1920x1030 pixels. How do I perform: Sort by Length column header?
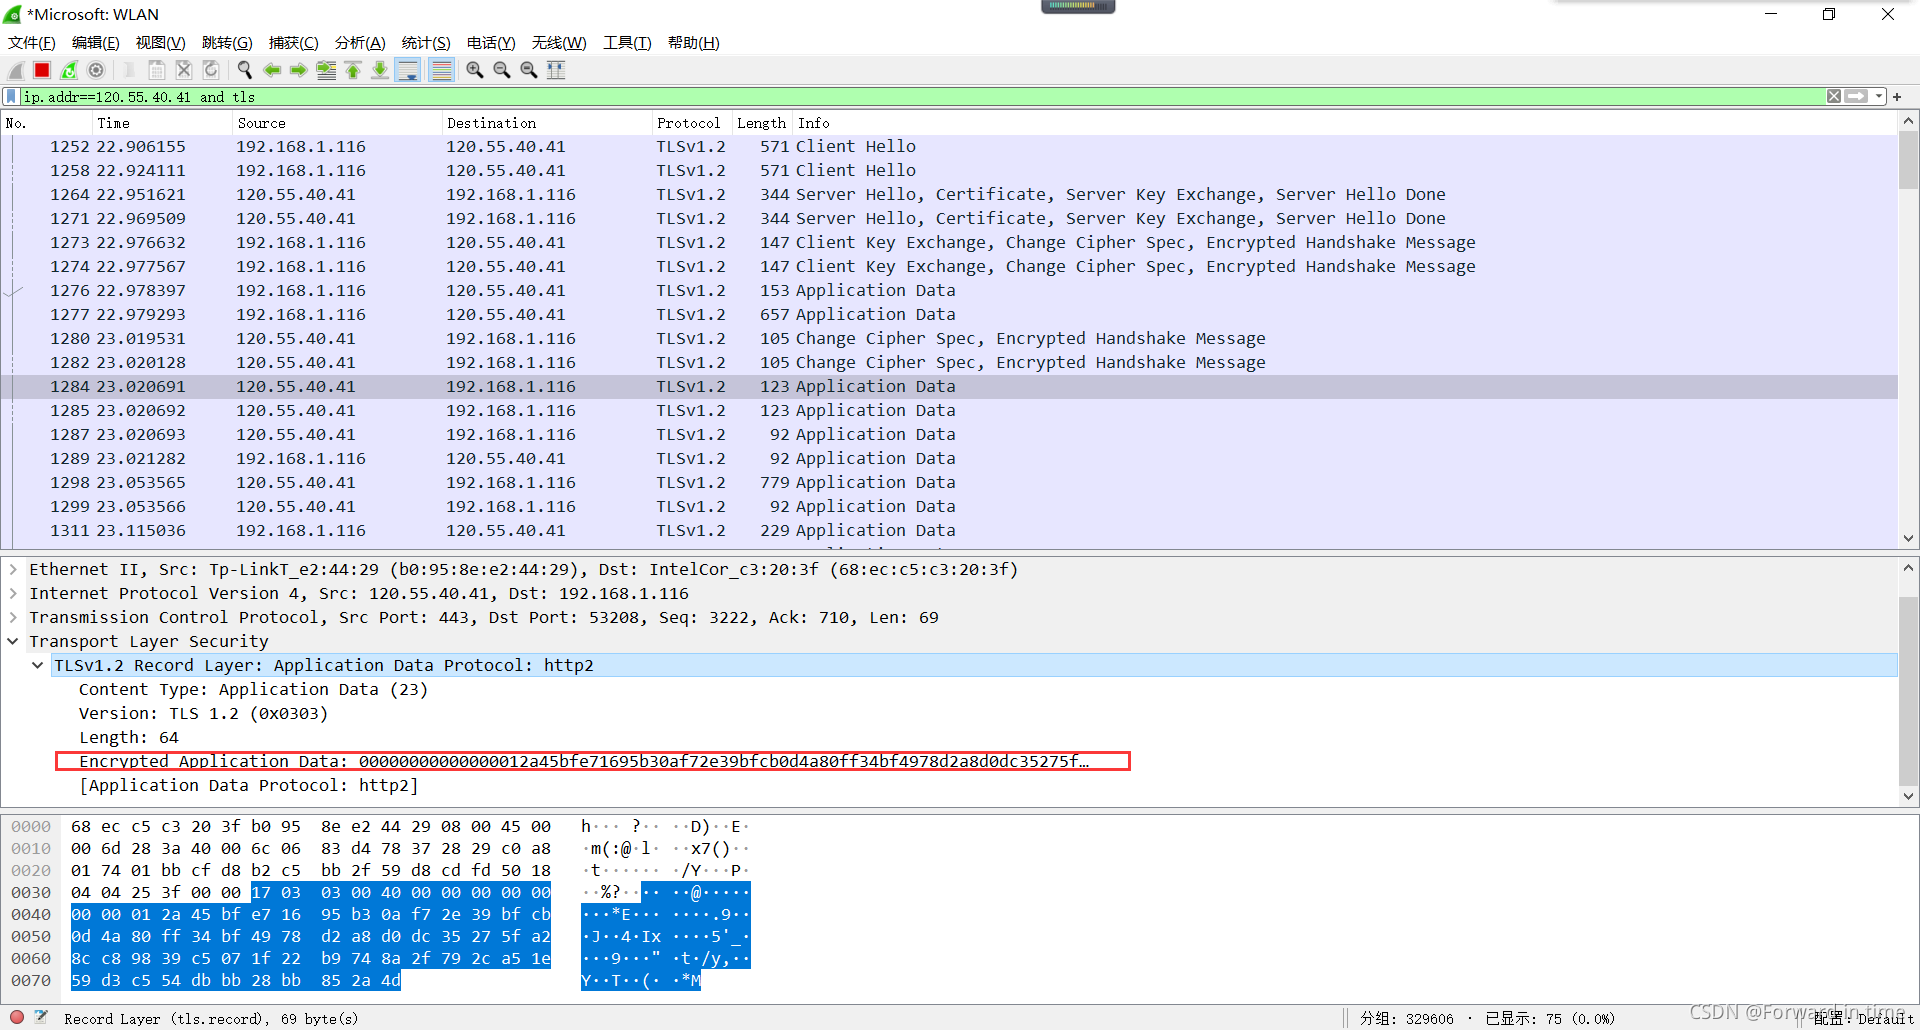pos(762,123)
